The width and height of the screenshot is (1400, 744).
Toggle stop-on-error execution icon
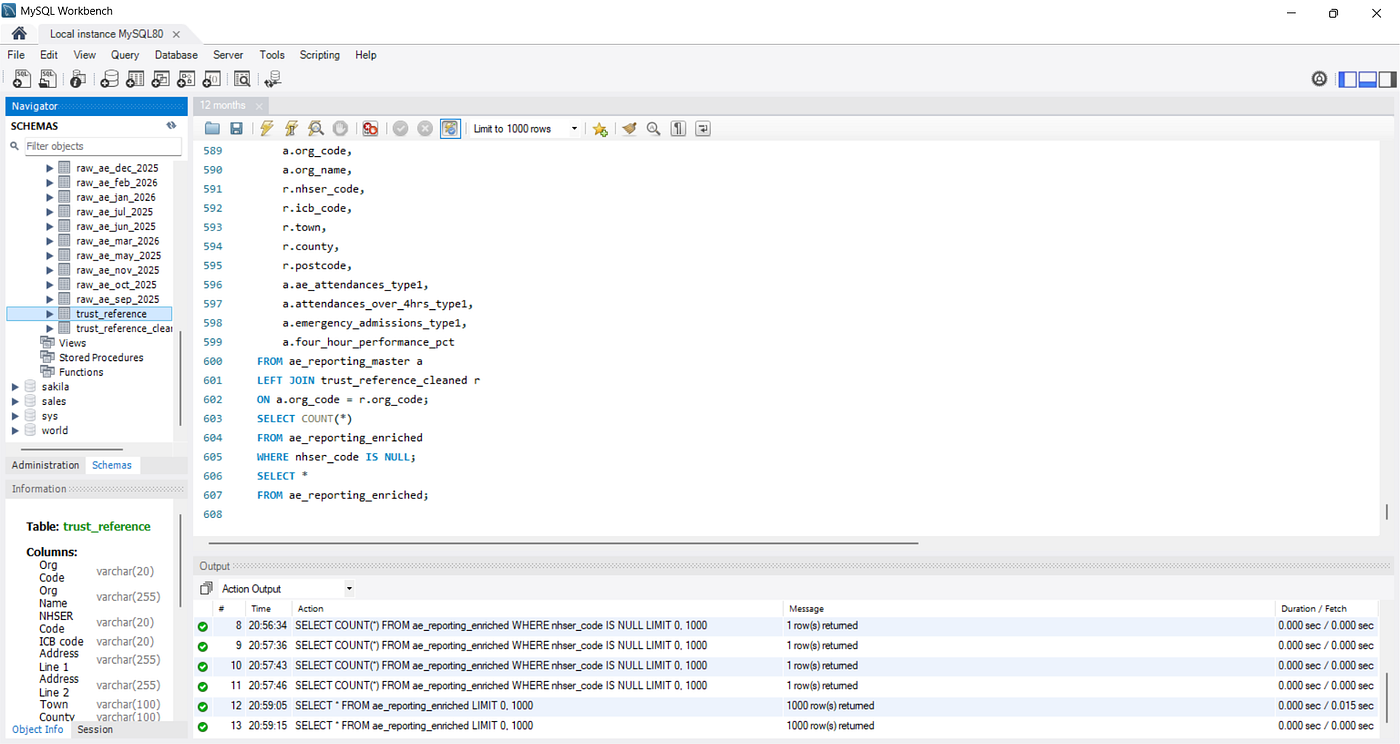coord(370,129)
